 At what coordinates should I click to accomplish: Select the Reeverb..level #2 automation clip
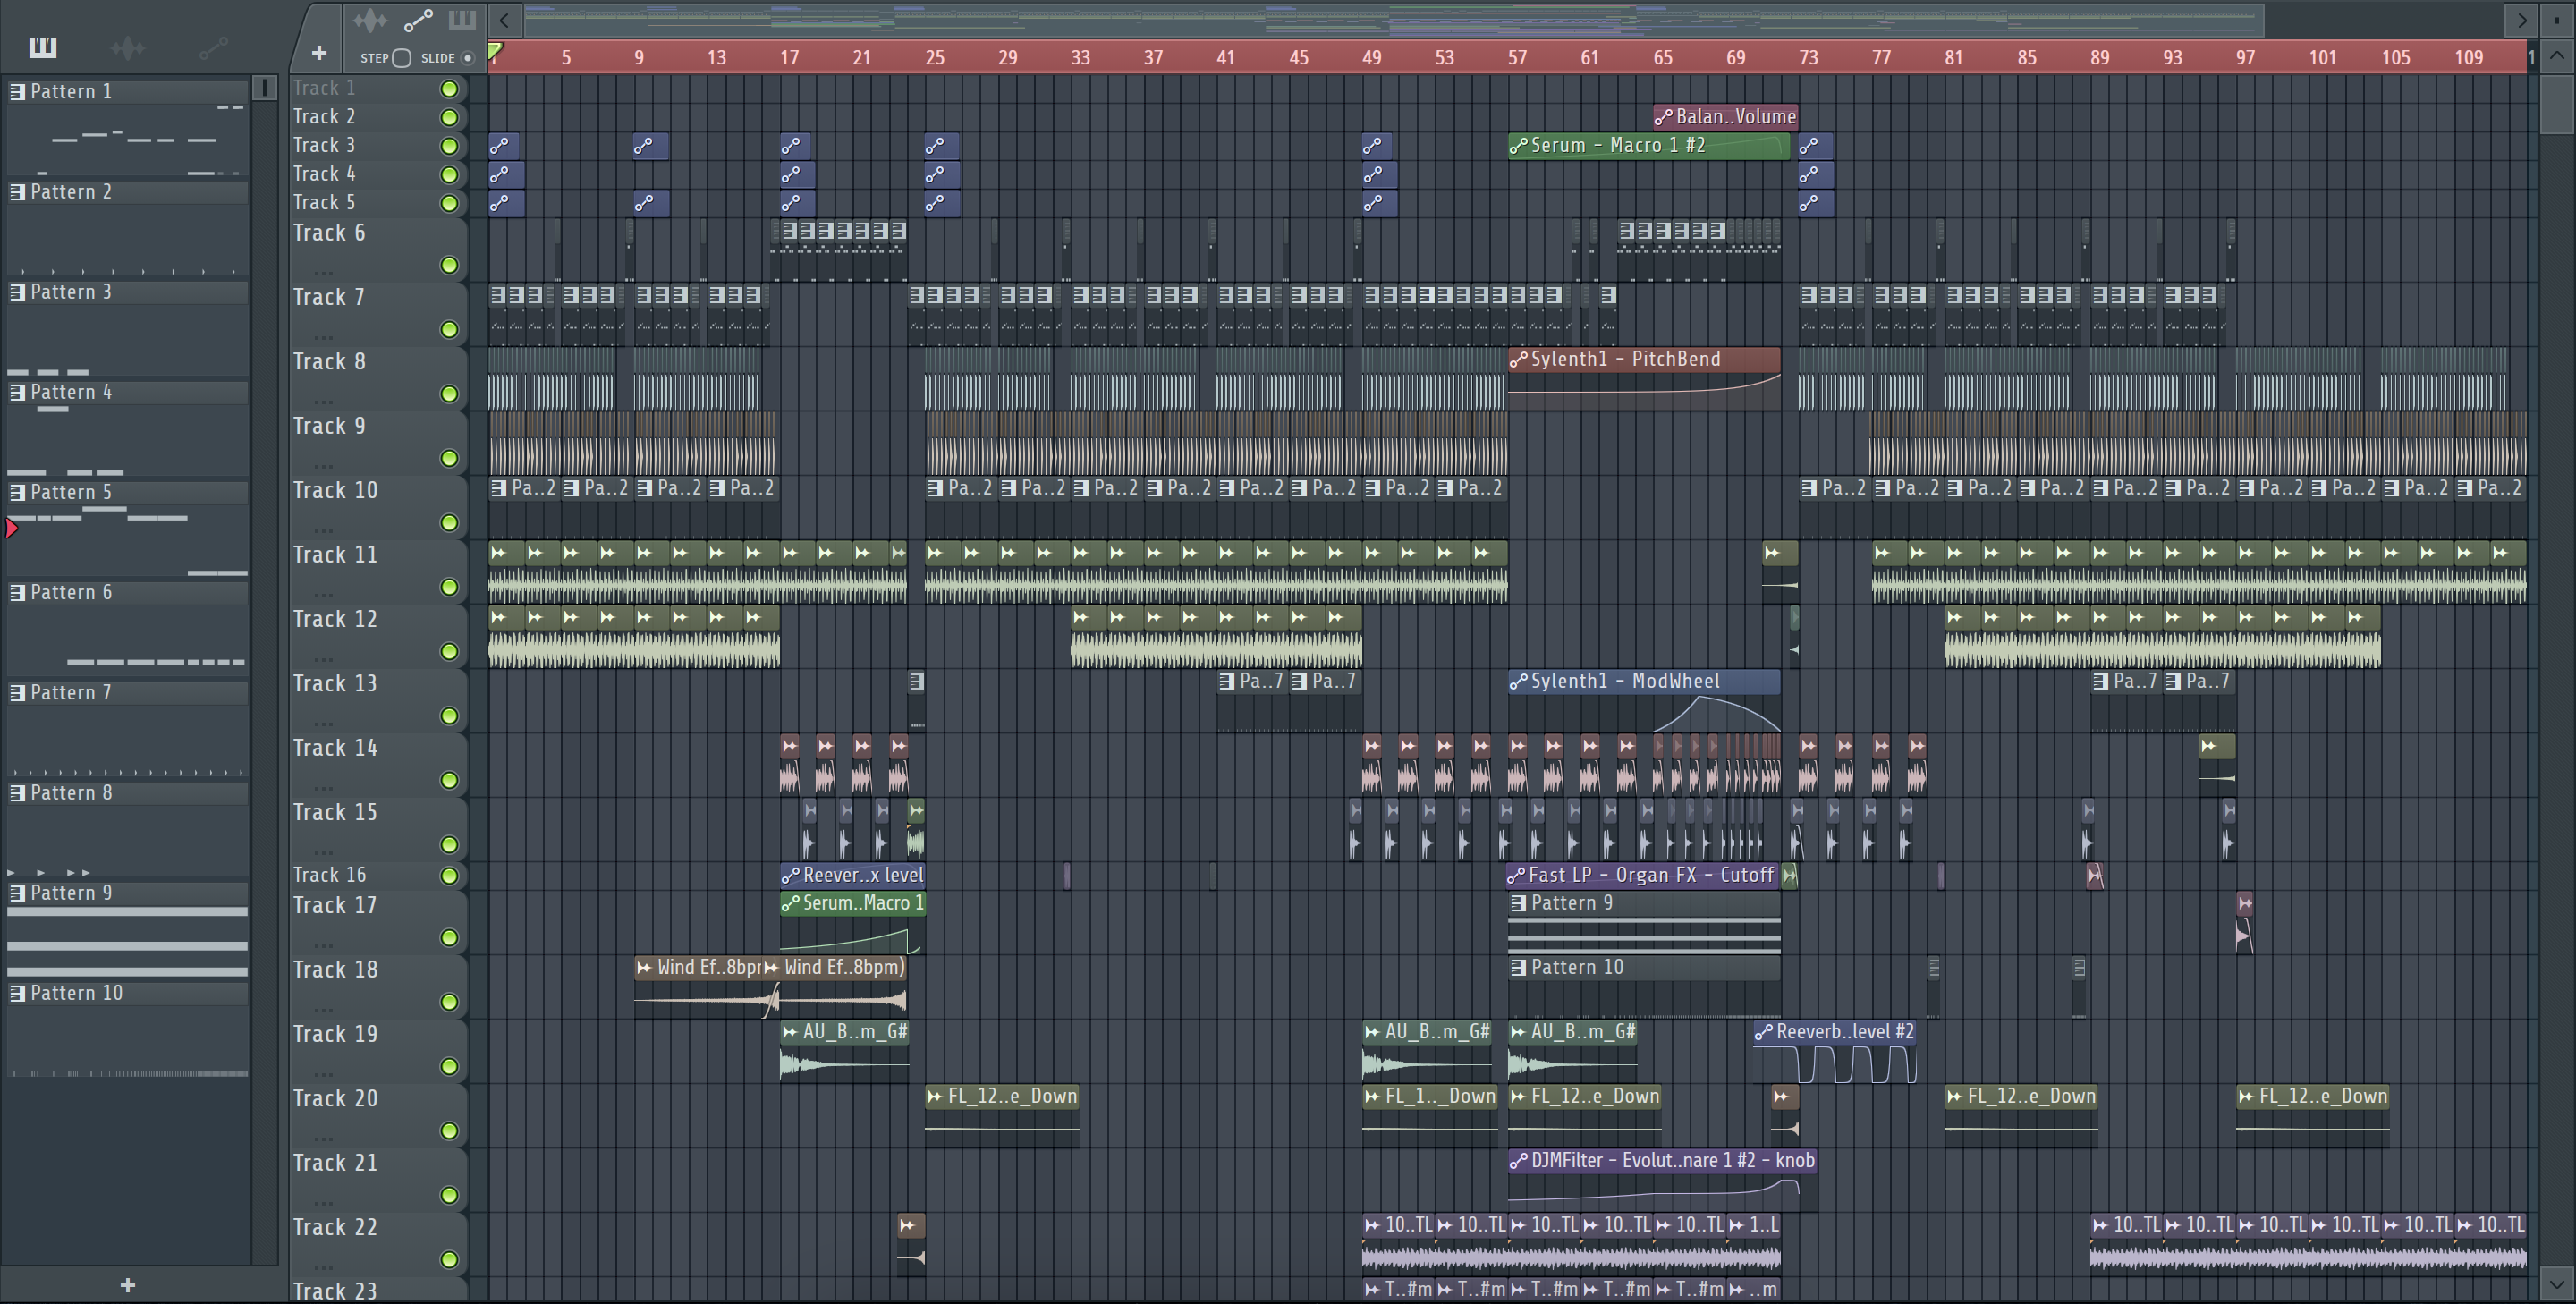tap(1835, 1050)
